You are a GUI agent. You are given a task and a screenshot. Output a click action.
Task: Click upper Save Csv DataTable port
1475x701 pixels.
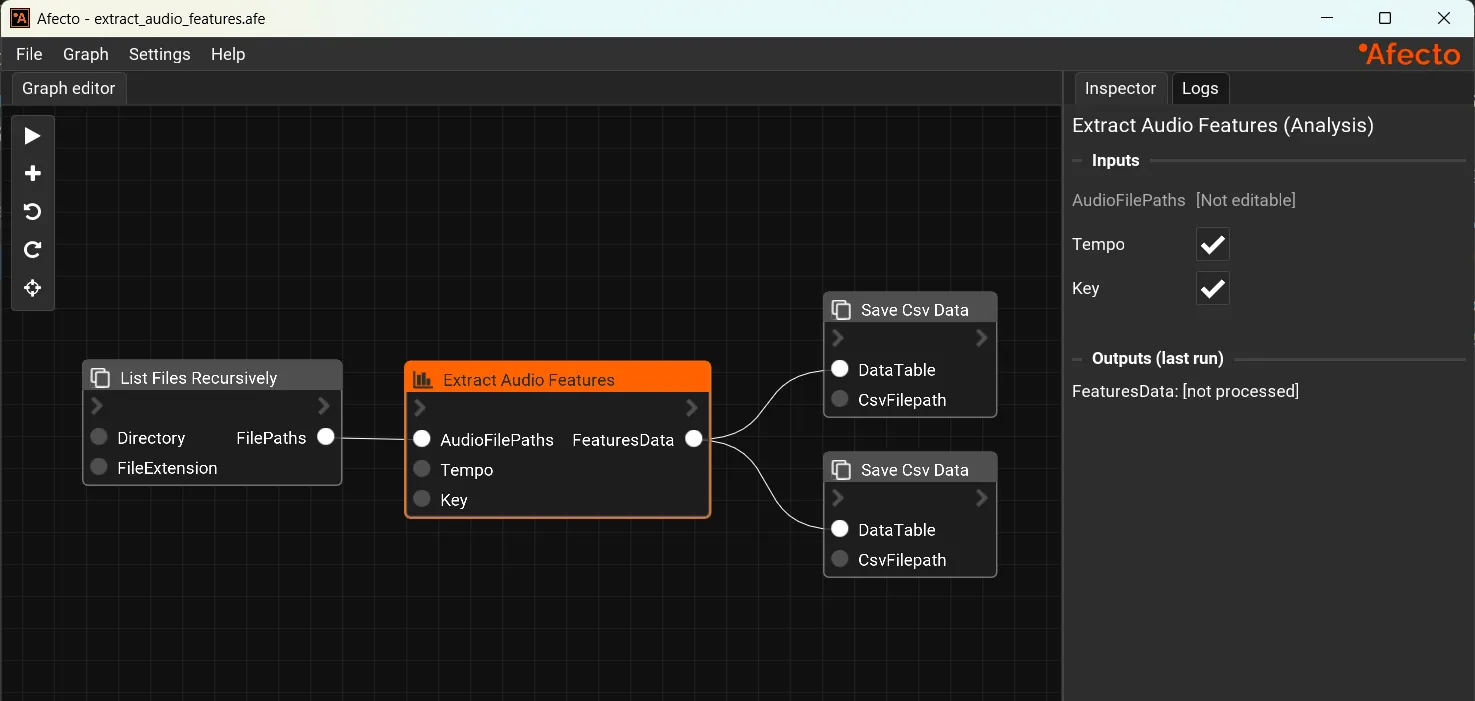(x=840, y=369)
